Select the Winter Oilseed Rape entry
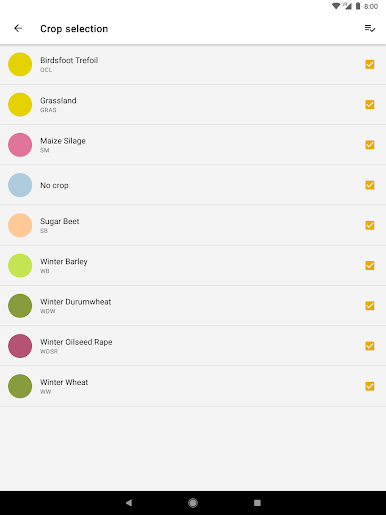 pos(193,346)
